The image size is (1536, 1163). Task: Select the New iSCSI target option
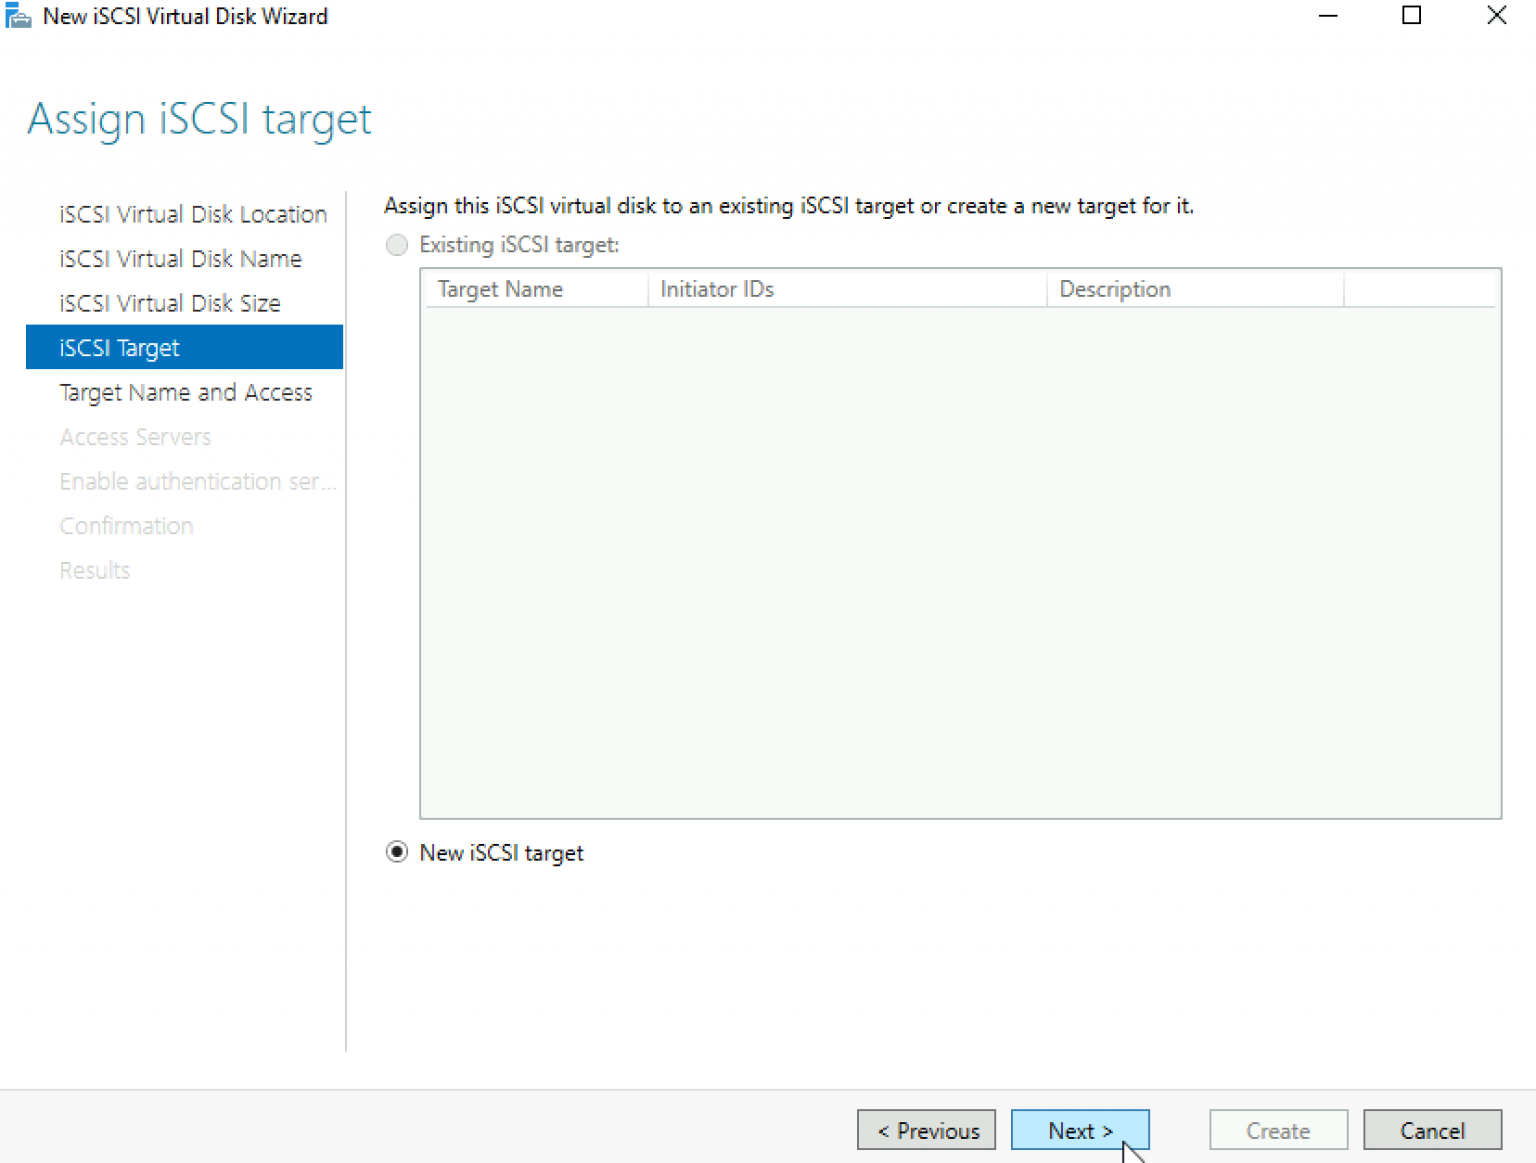coord(397,852)
